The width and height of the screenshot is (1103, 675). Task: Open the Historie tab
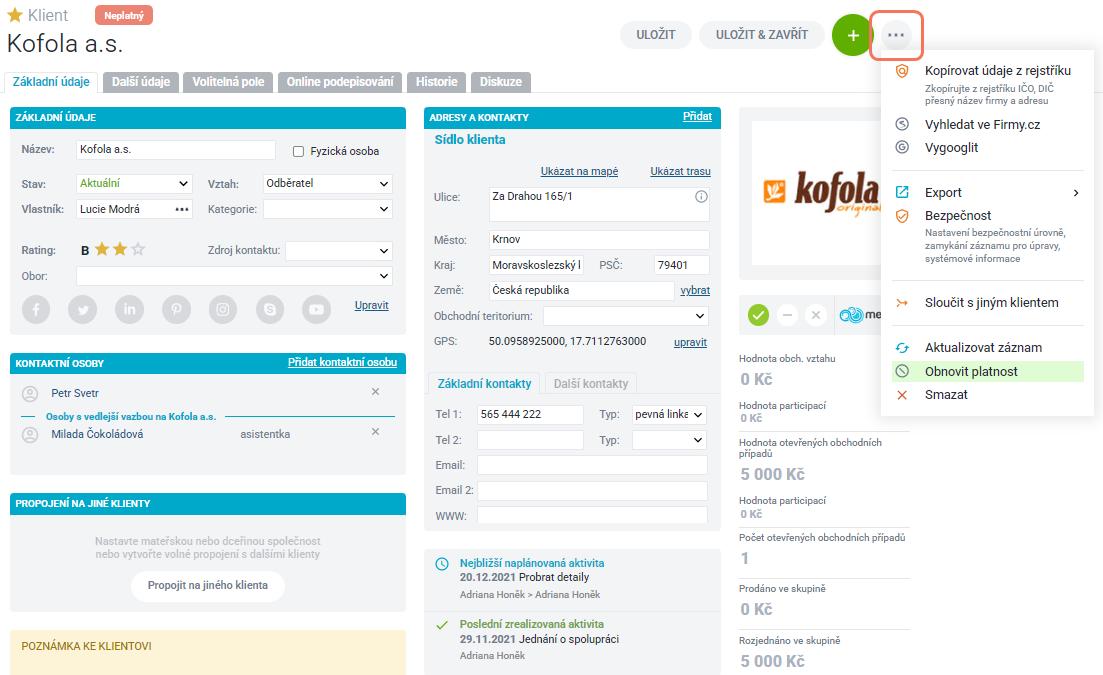click(436, 82)
